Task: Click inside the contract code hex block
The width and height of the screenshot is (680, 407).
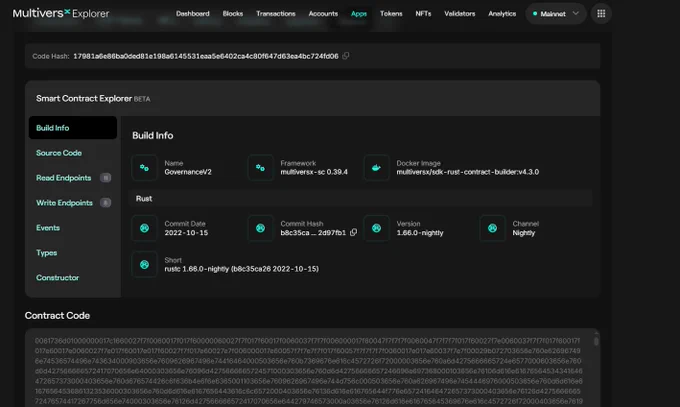Action: [309, 369]
